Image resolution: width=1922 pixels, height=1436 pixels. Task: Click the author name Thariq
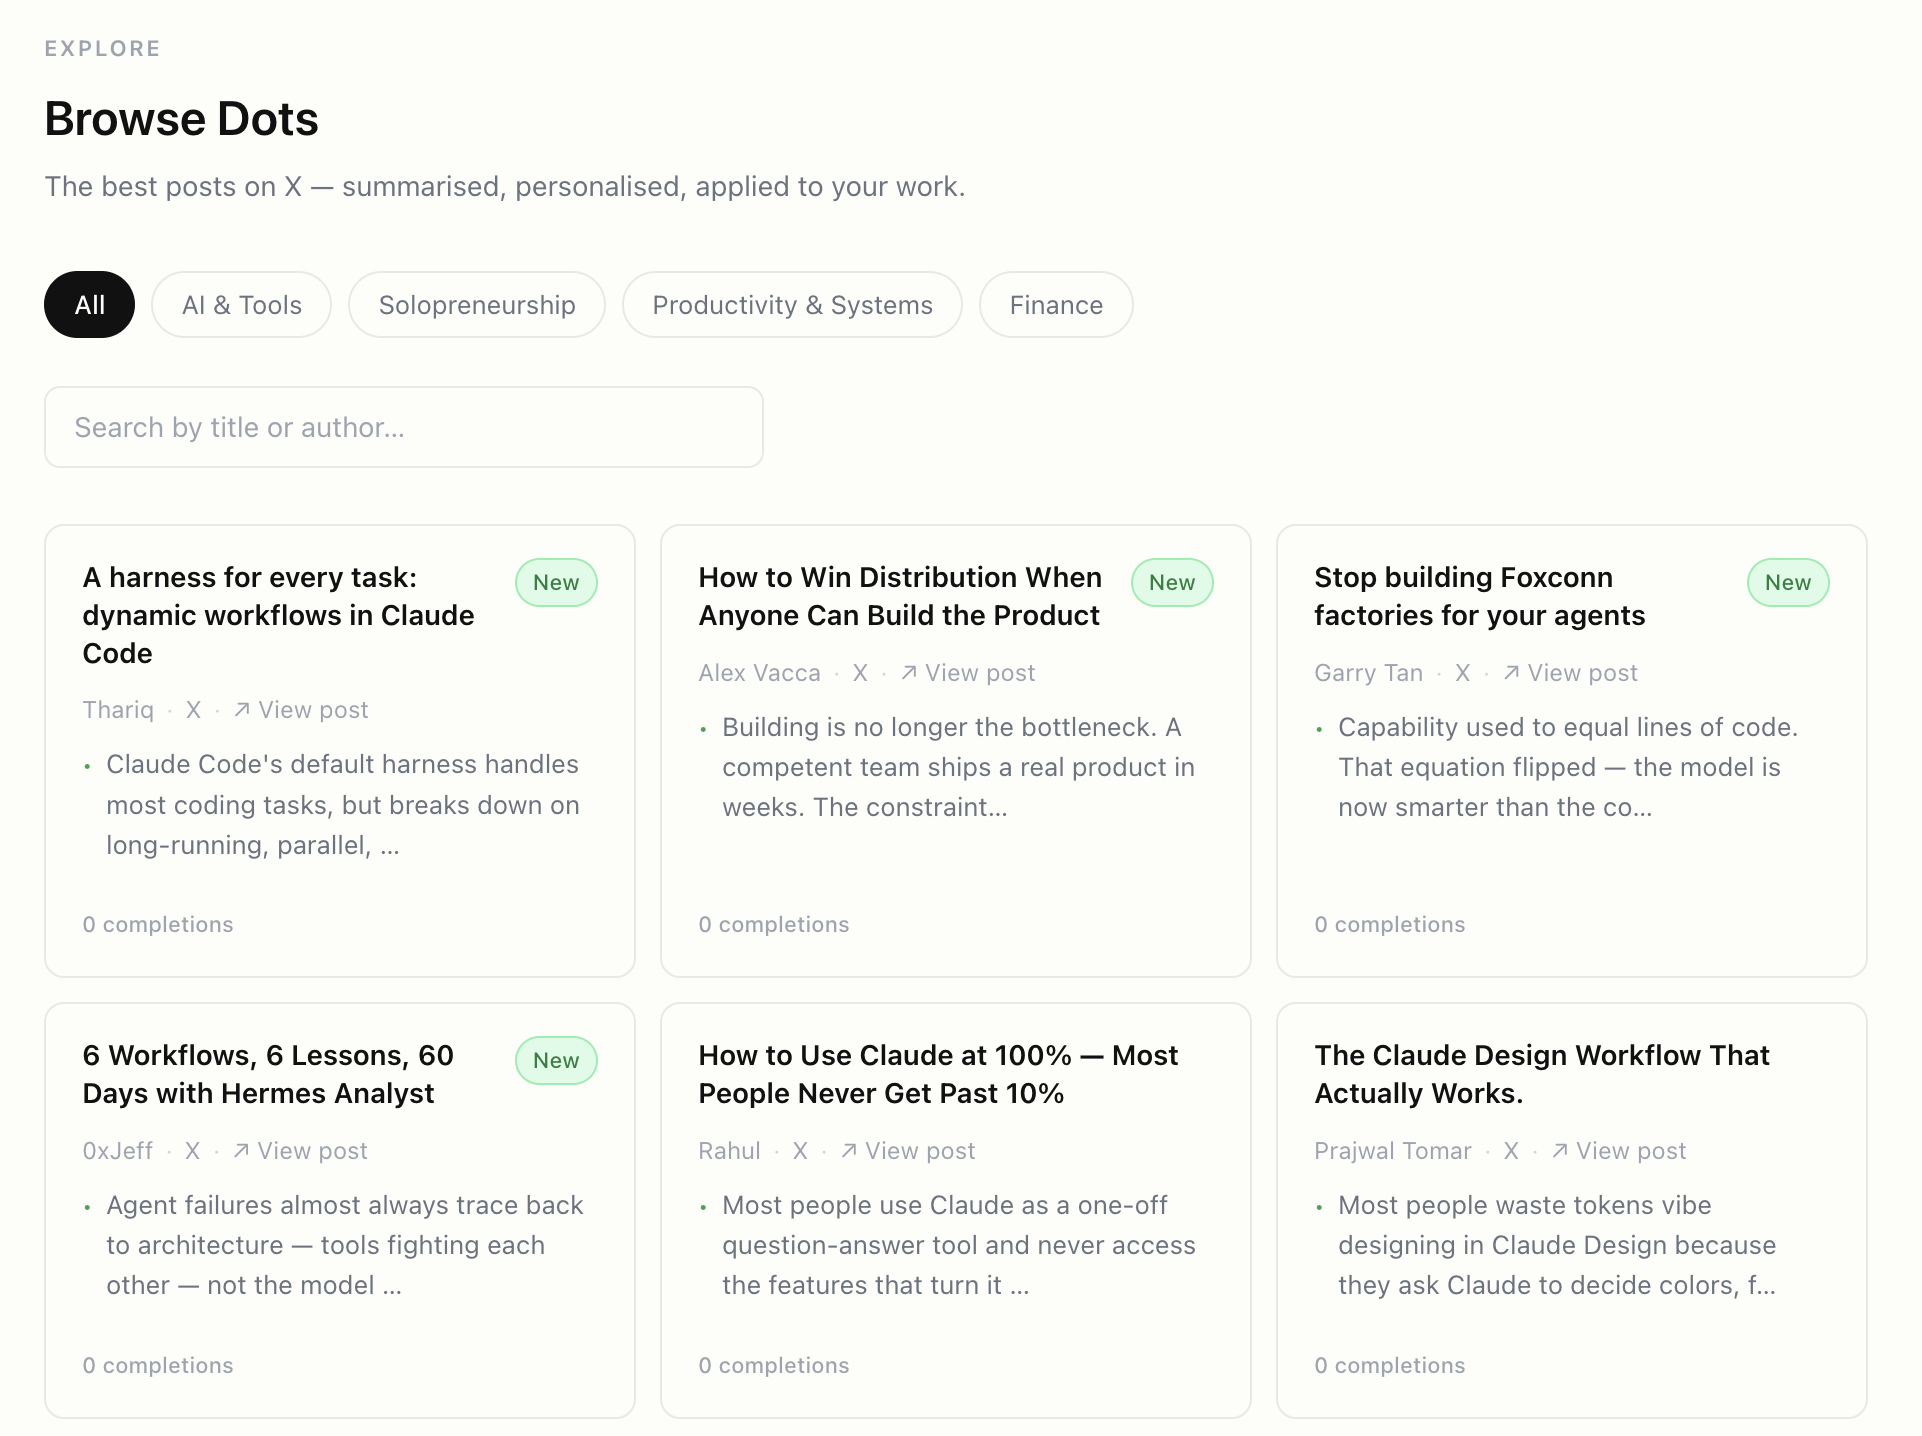(x=118, y=710)
